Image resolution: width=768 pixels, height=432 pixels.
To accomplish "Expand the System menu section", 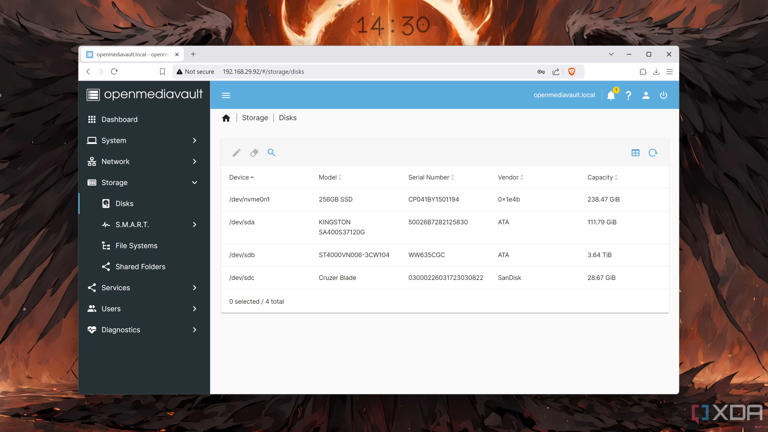I will (144, 141).
